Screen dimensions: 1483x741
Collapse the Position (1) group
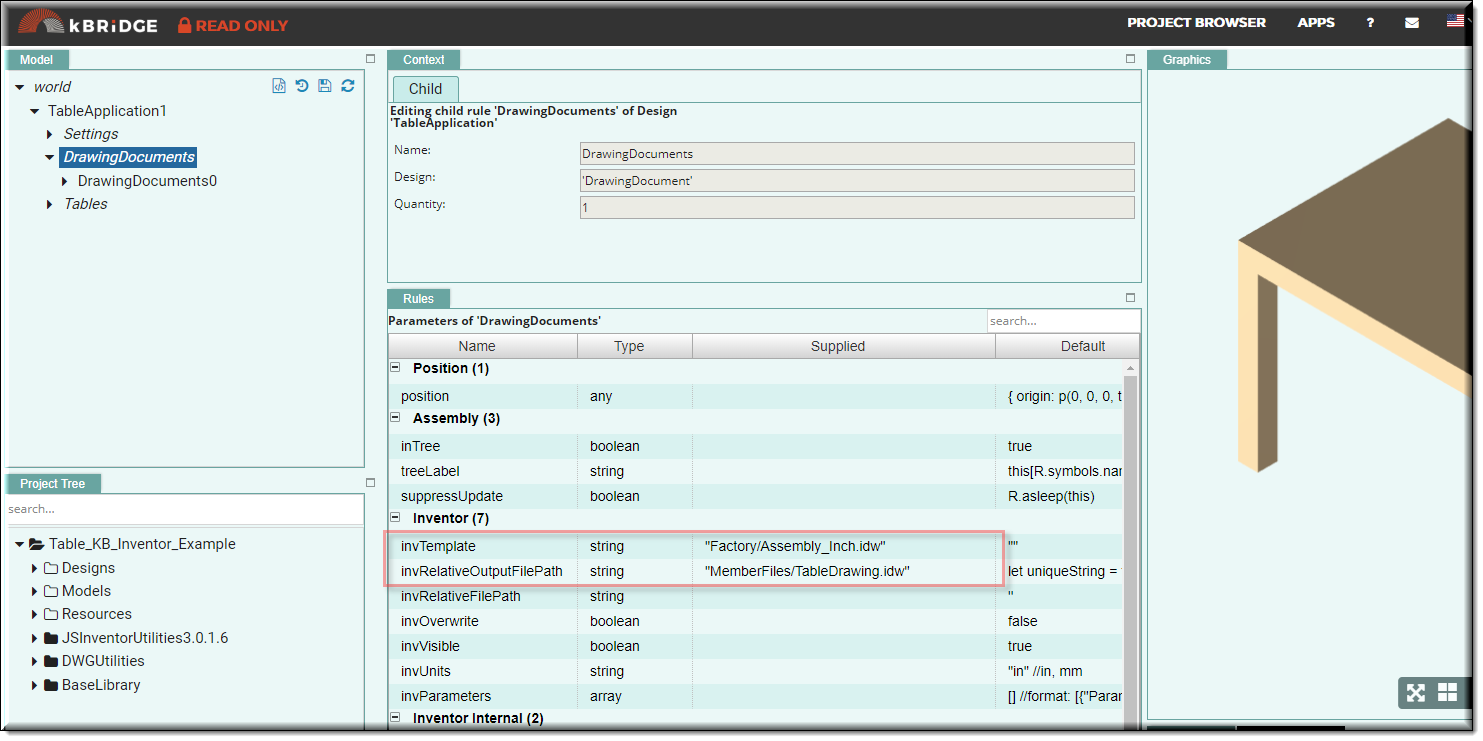395,368
